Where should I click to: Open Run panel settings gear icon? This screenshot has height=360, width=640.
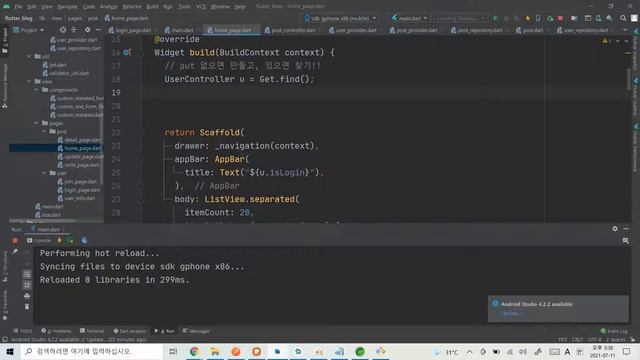click(615, 229)
